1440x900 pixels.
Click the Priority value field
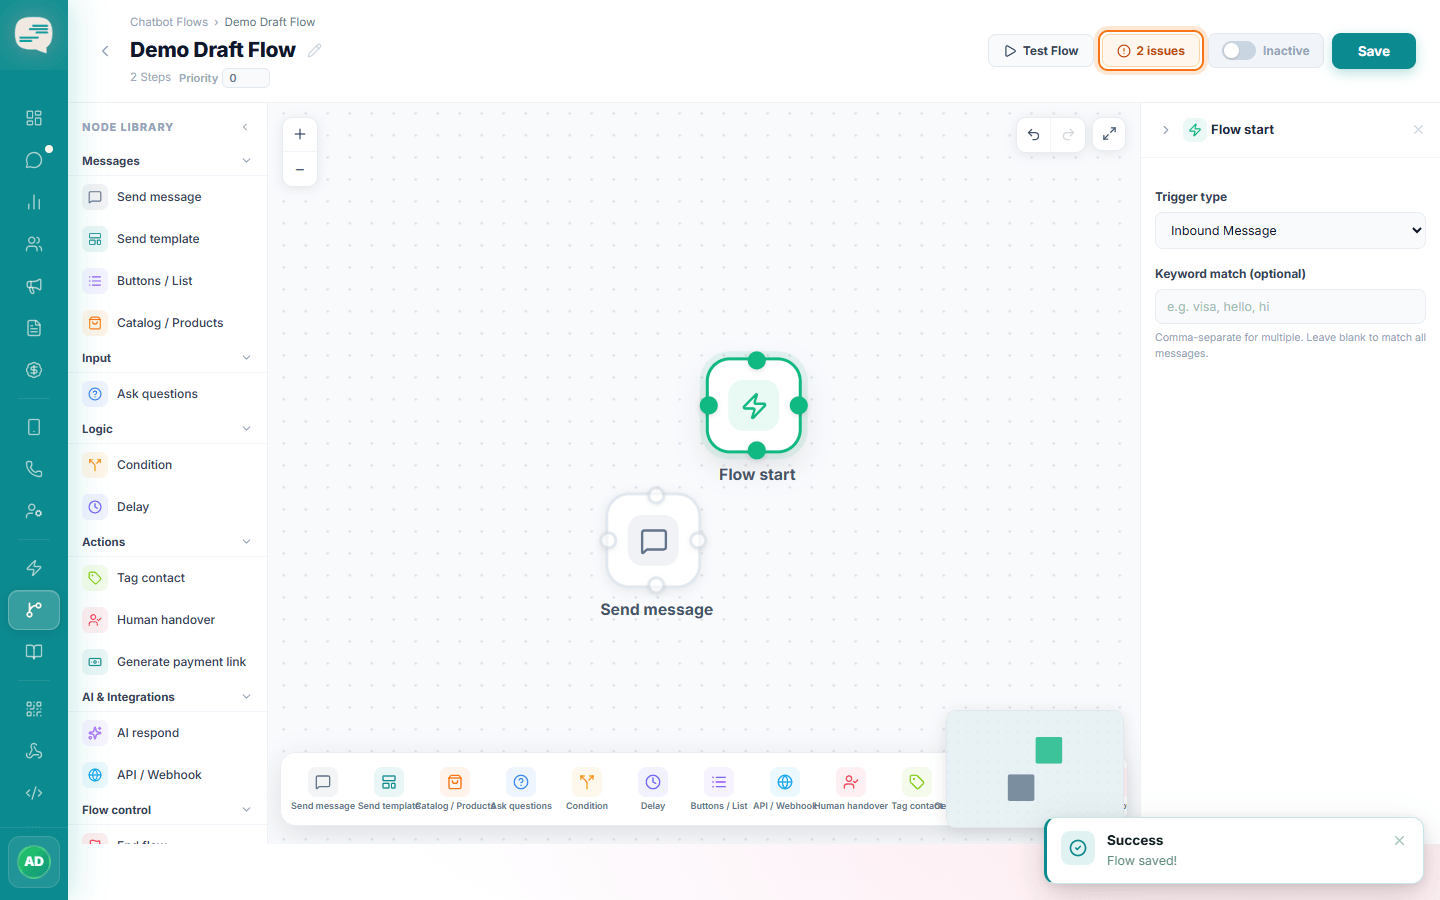coord(246,78)
